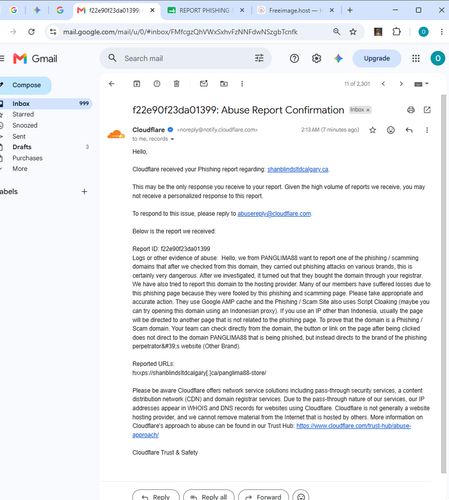The height and width of the screenshot is (500, 449).
Task: Go back to inbox with back arrow
Action: pyautogui.click(x=112, y=84)
